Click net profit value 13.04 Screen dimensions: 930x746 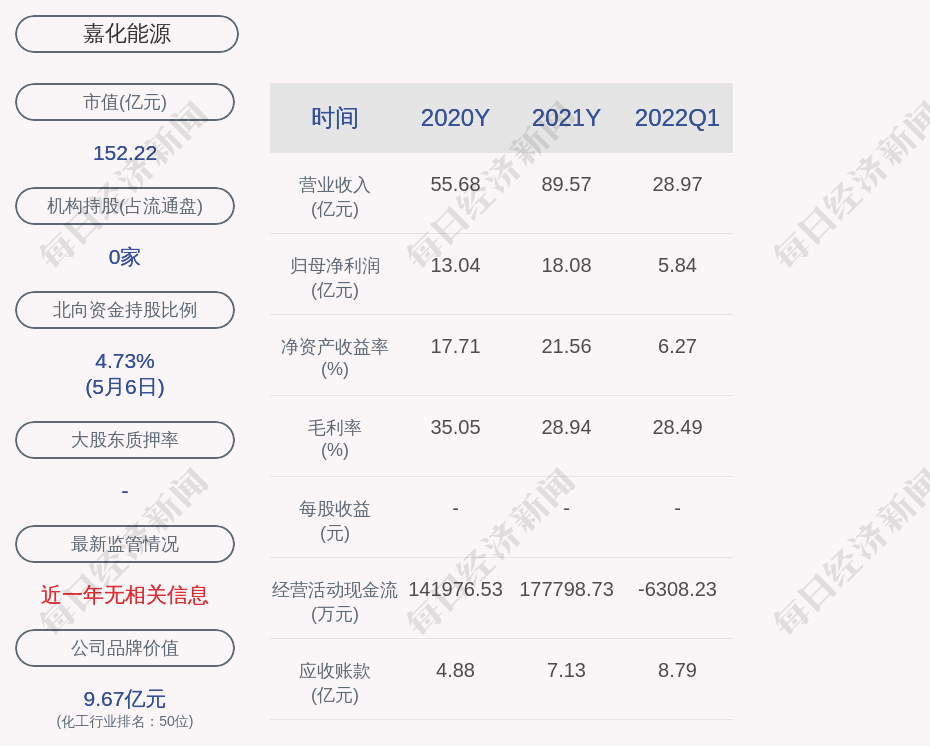[456, 265]
